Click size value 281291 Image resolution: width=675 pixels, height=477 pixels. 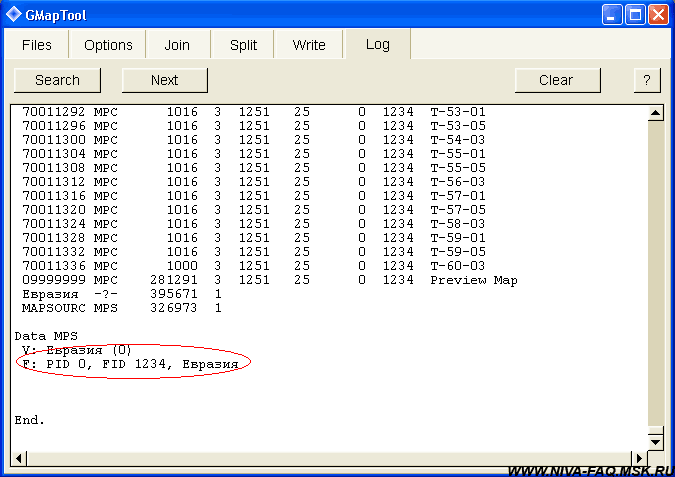pos(174,280)
